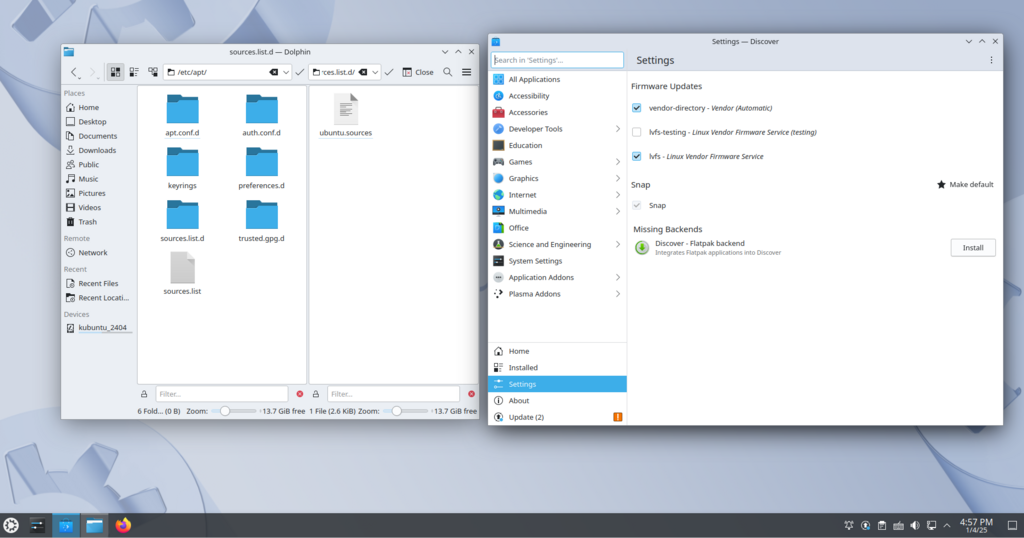The height and width of the screenshot is (538, 1024).
Task: Toggle lock on right pane filter bar
Action: 316,394
